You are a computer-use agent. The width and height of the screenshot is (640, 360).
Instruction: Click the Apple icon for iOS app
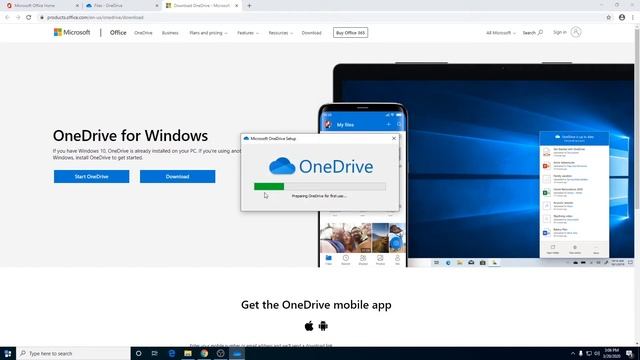[x=309, y=326]
